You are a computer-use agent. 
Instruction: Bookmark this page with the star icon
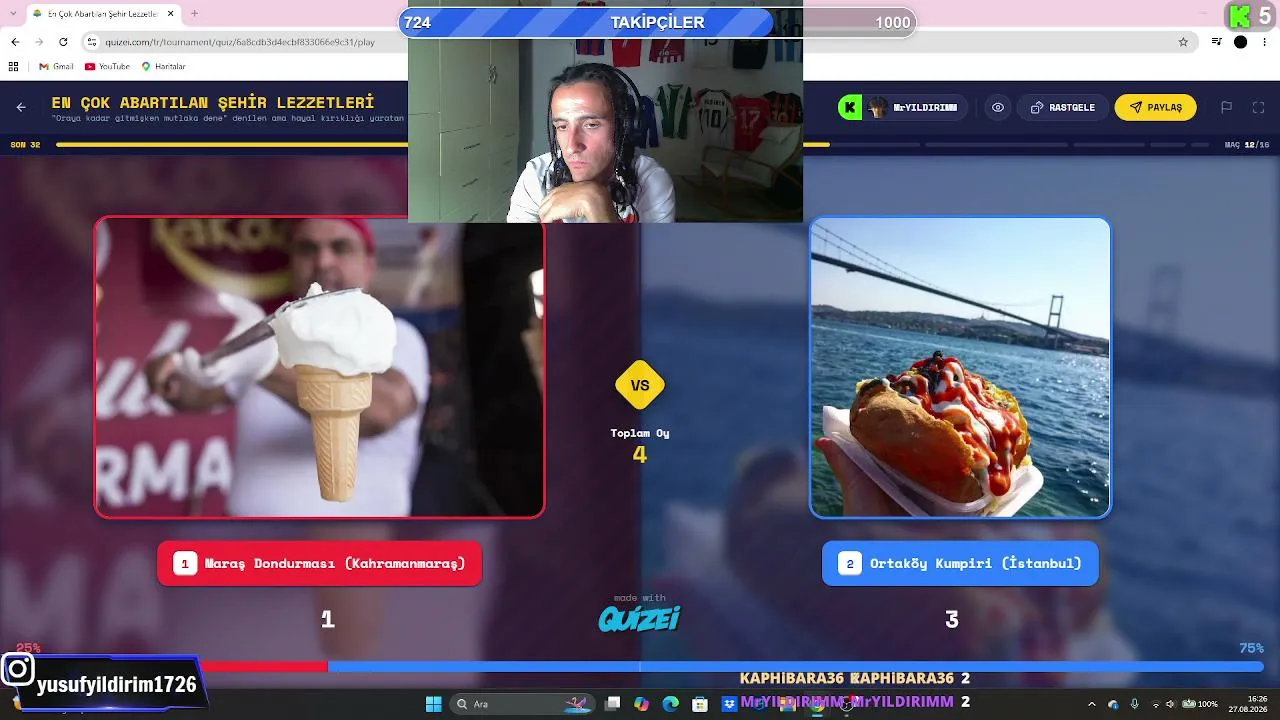pyautogui.click(x=1183, y=42)
